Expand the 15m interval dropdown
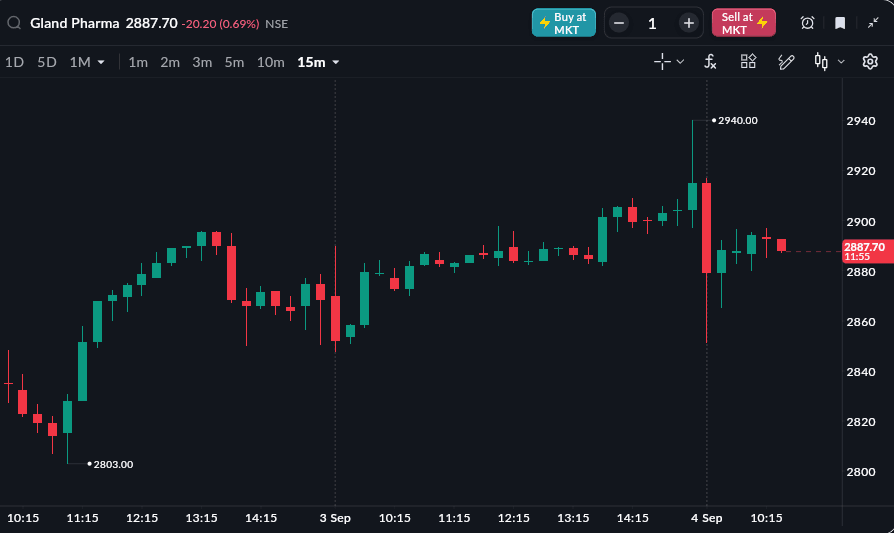This screenshot has height=533, width=894. point(336,62)
